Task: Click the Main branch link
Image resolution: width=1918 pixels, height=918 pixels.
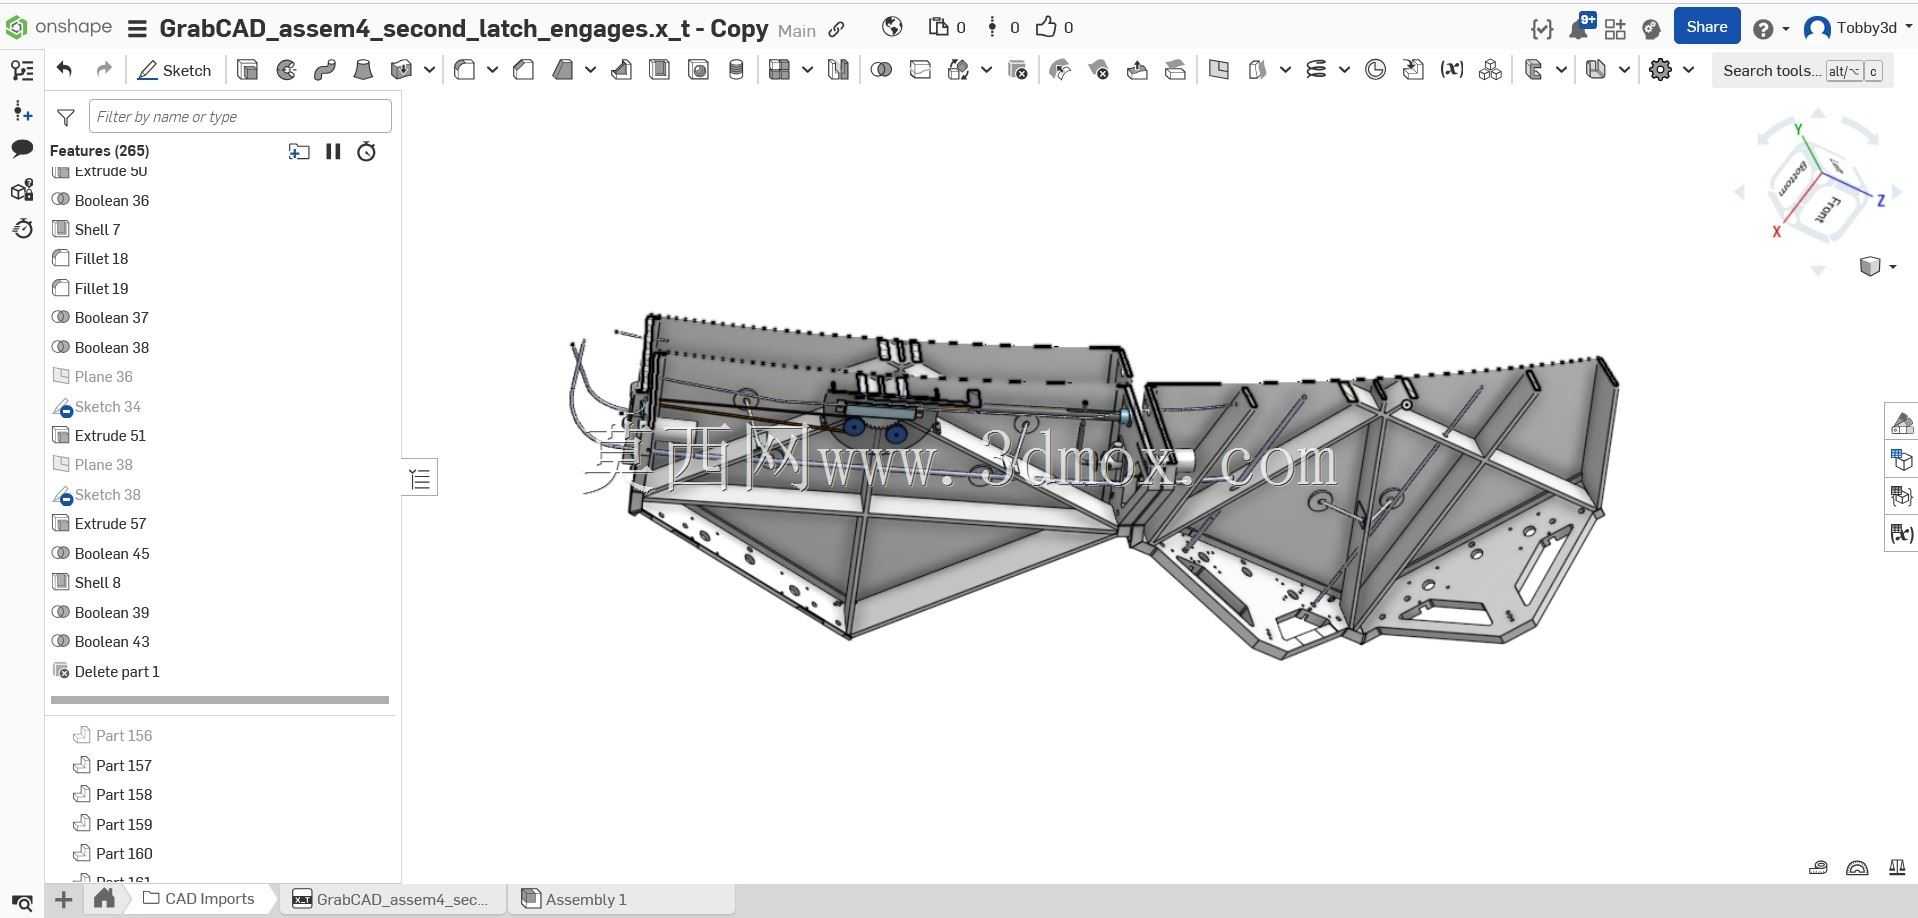Action: click(x=797, y=31)
